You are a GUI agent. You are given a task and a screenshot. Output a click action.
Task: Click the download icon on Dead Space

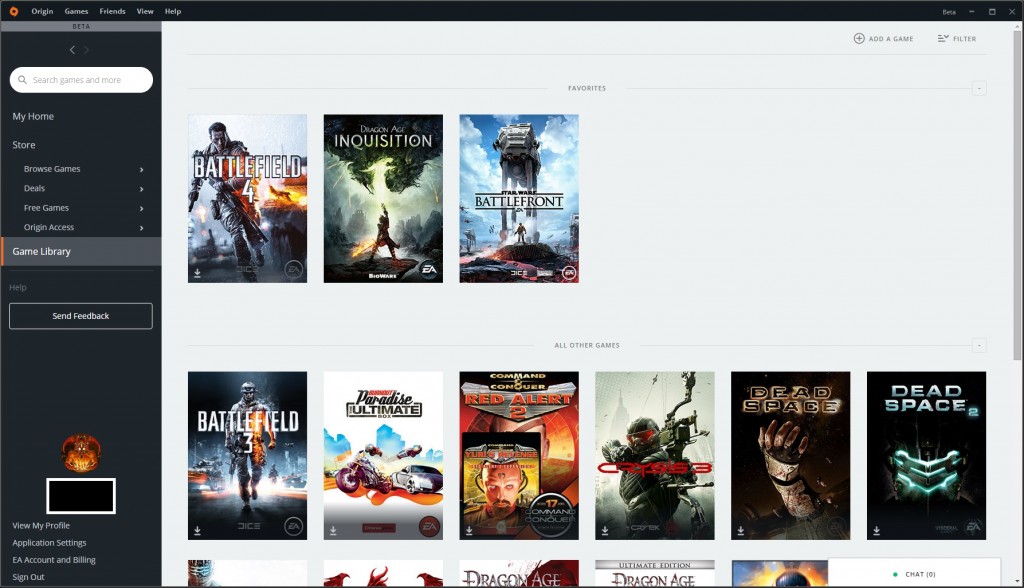pos(741,531)
